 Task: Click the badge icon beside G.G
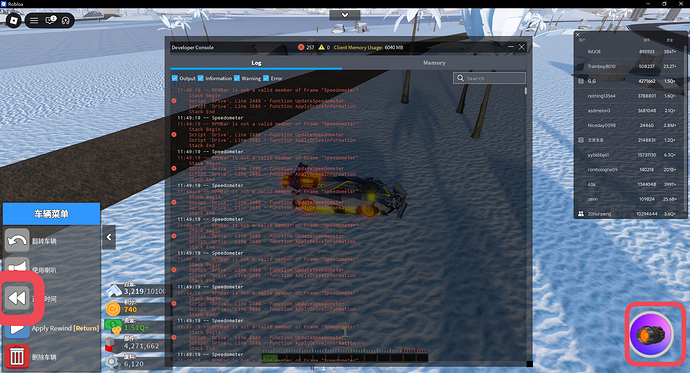581,81
